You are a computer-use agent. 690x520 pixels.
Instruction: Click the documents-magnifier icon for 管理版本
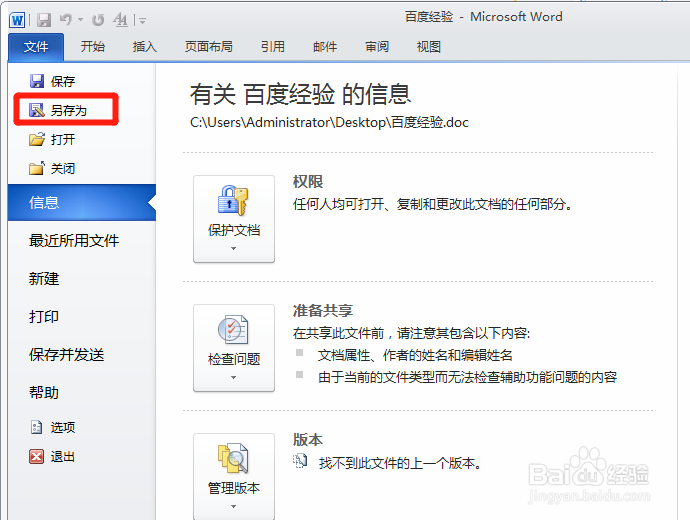point(233,458)
